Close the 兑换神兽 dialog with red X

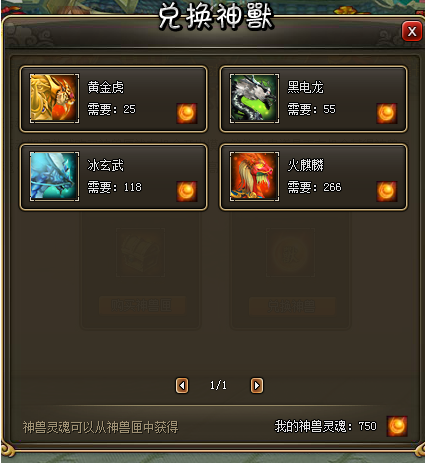[412, 31]
